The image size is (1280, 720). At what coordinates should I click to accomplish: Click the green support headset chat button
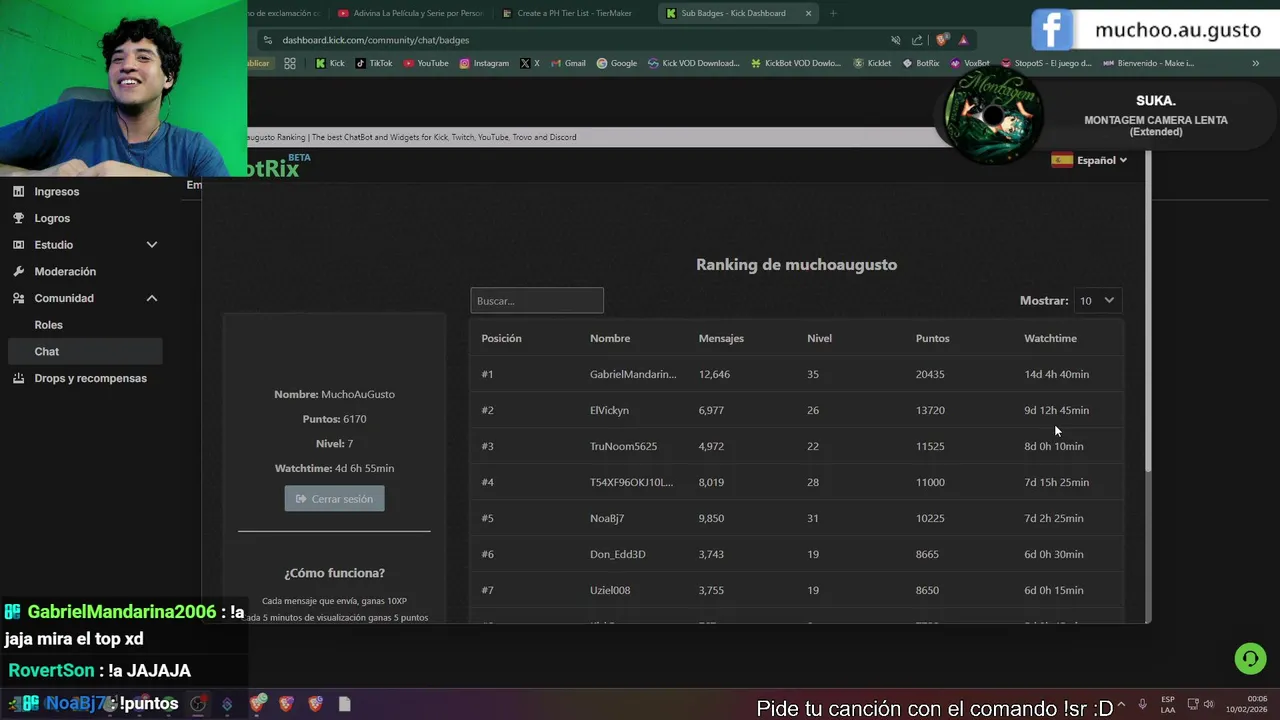(x=1249, y=659)
